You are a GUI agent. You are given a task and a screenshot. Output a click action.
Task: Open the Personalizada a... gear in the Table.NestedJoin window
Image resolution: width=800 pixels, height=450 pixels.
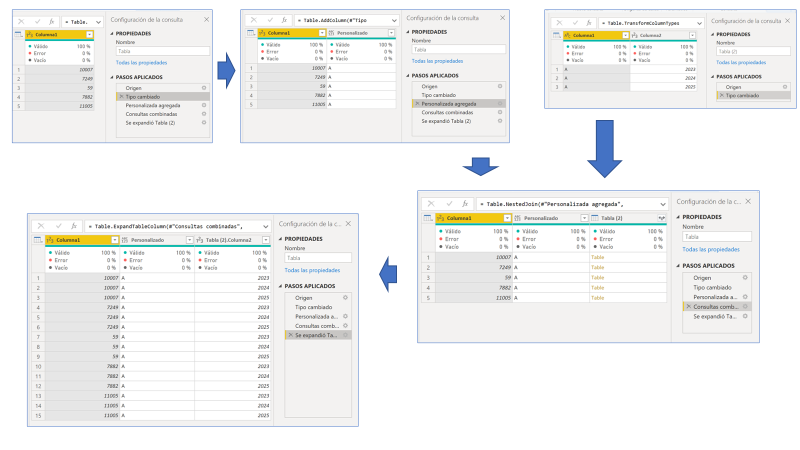tap(745, 296)
